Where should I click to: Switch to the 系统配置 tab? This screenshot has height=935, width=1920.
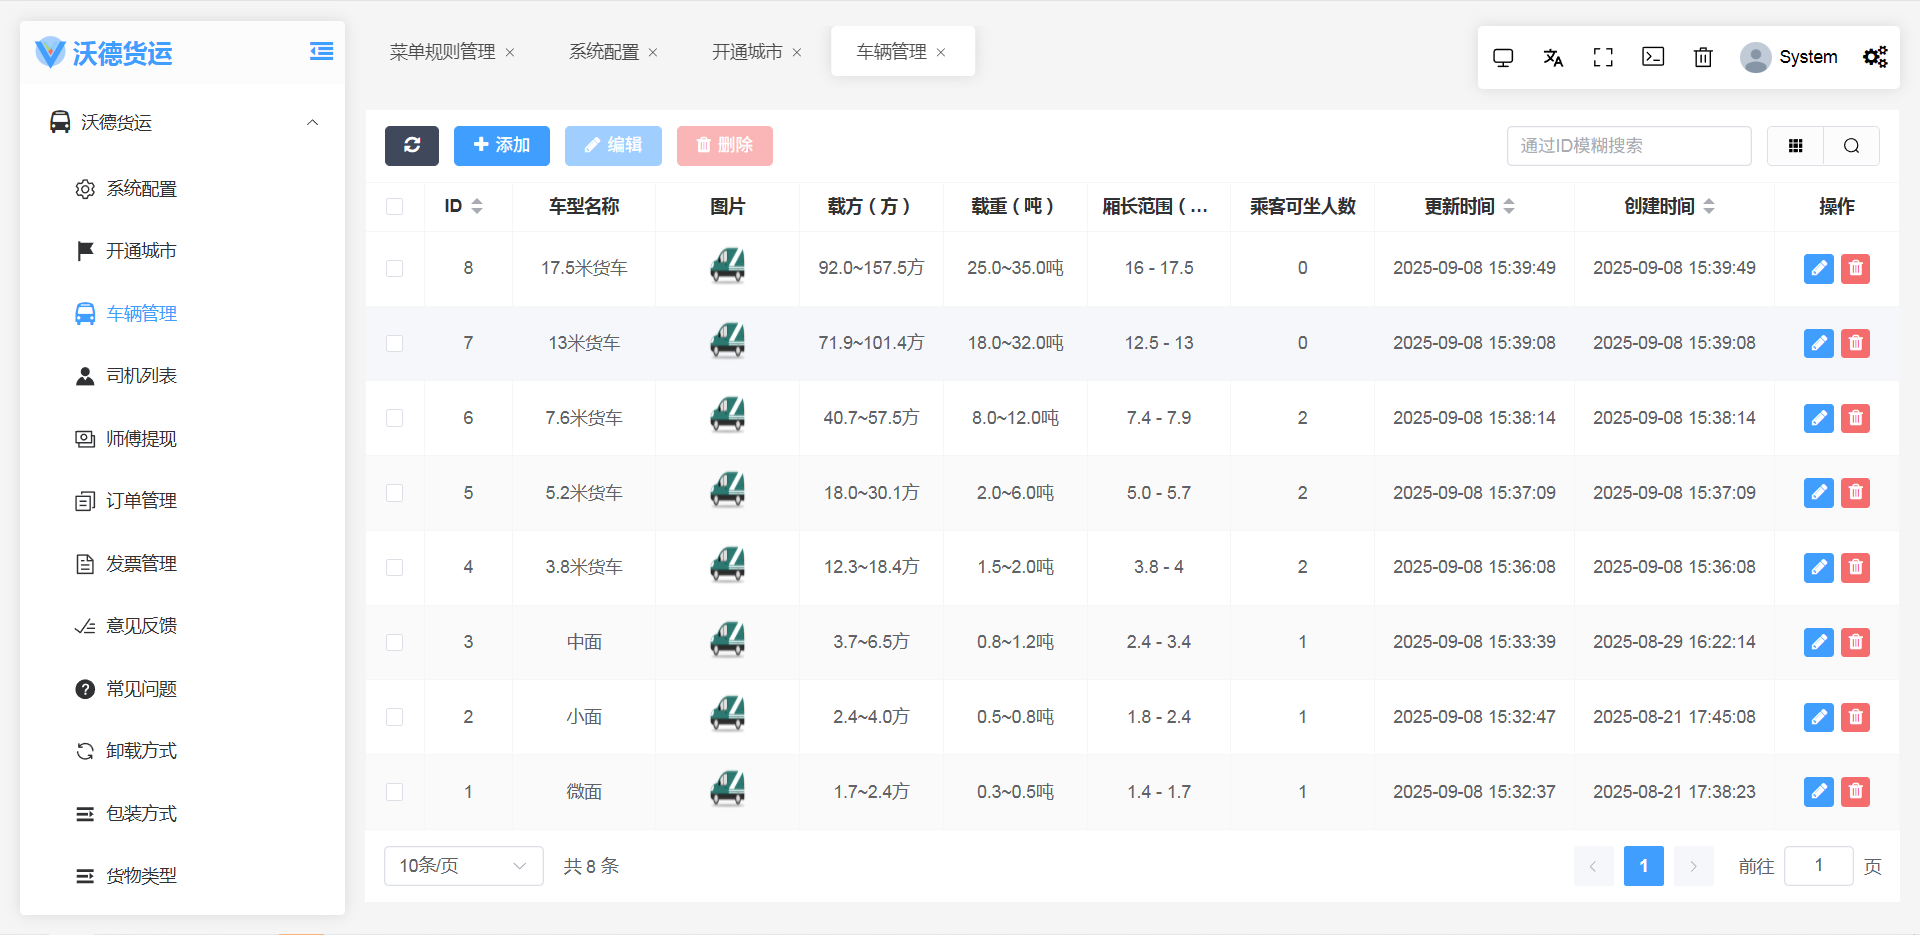tap(603, 52)
